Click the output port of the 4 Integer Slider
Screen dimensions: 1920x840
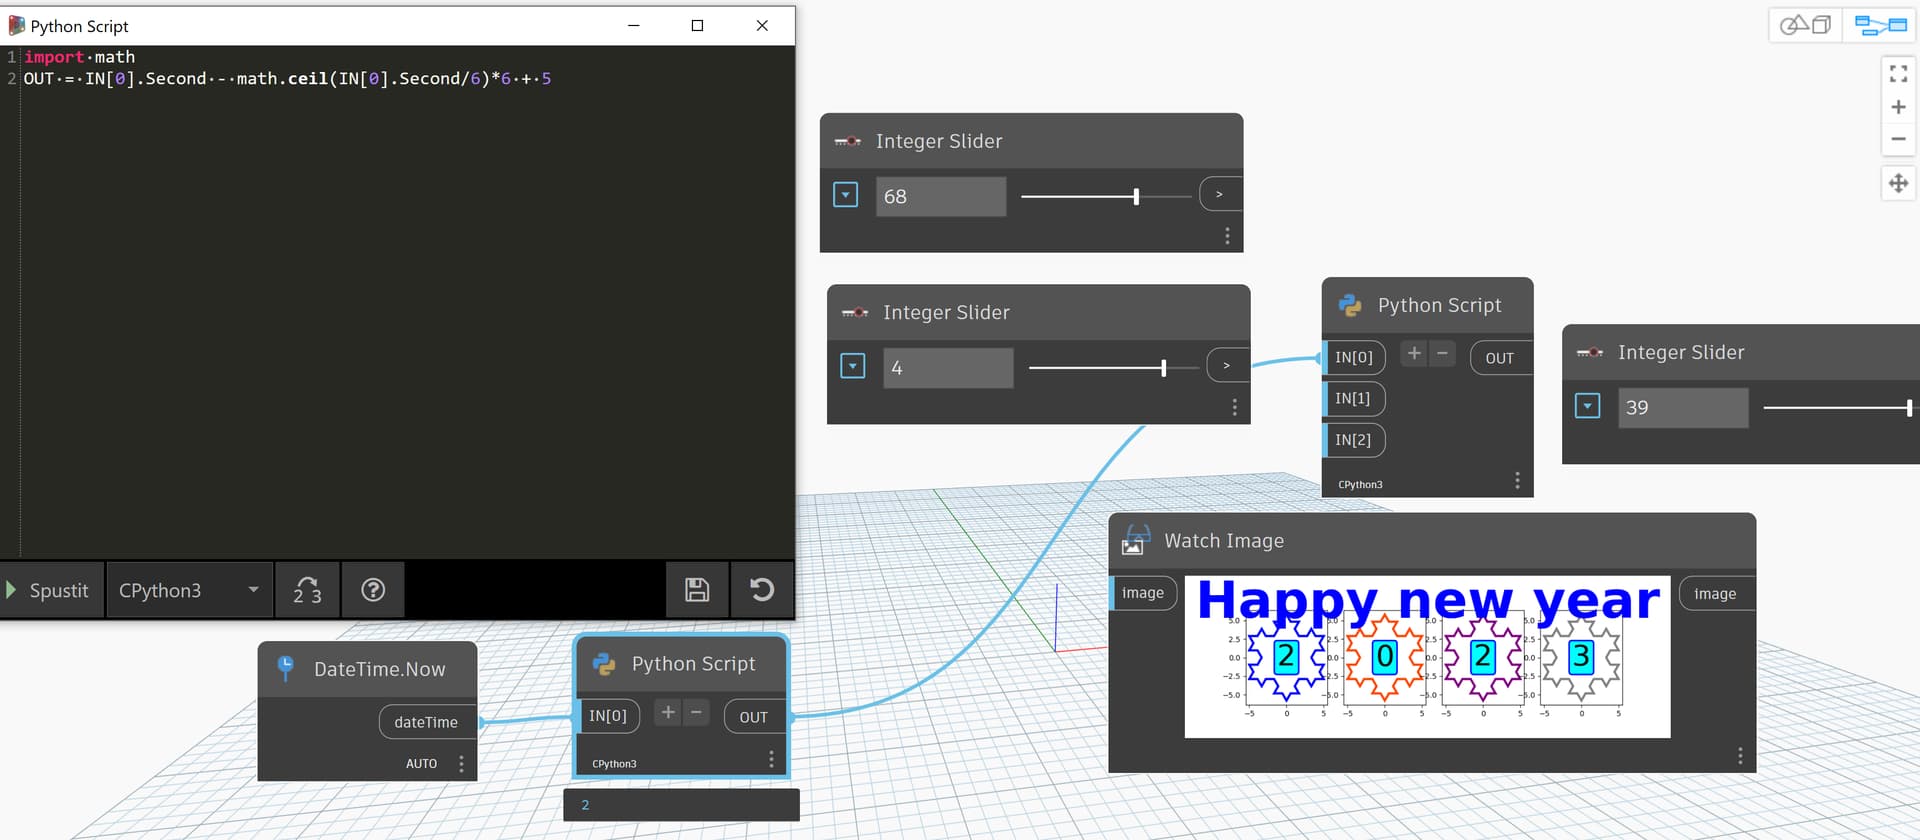[x=1227, y=365]
